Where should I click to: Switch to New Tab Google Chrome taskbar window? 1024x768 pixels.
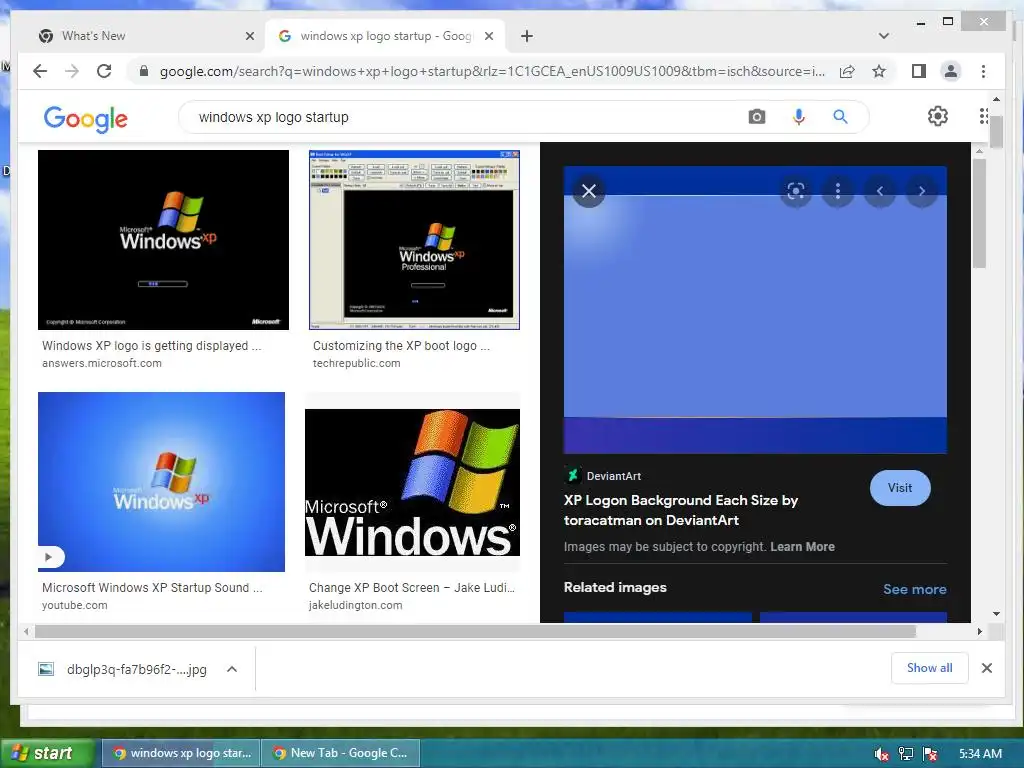click(341, 753)
